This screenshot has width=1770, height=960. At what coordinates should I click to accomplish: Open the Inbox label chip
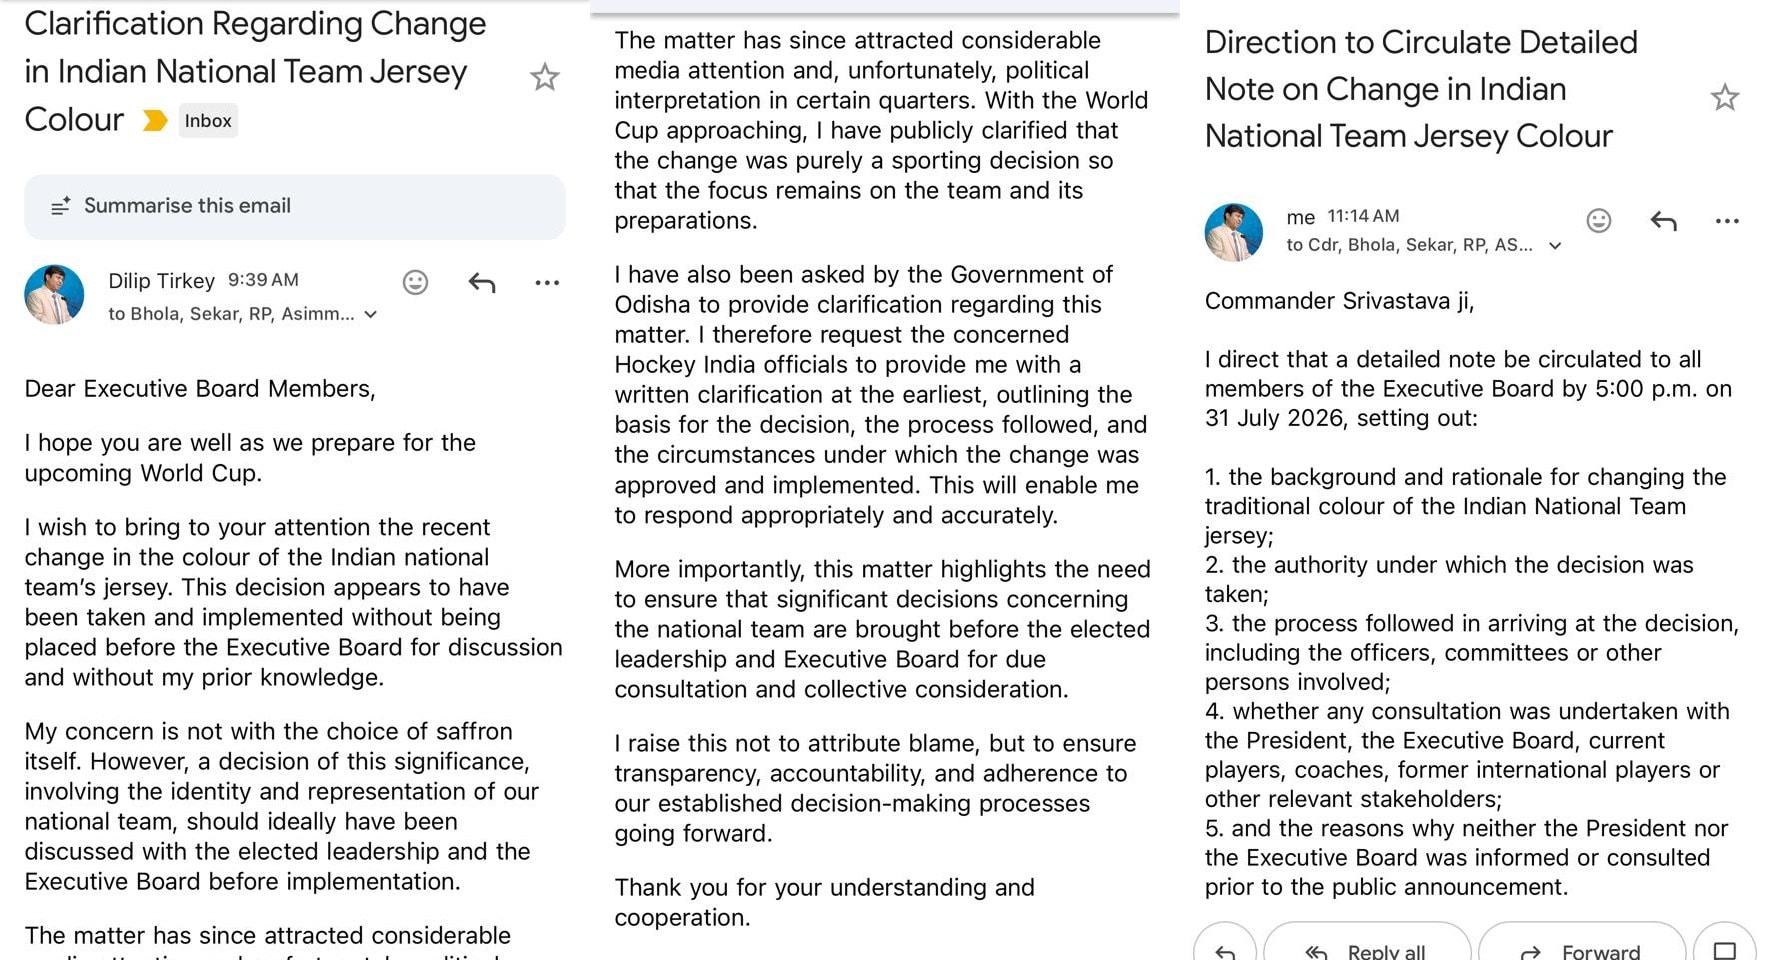(208, 121)
